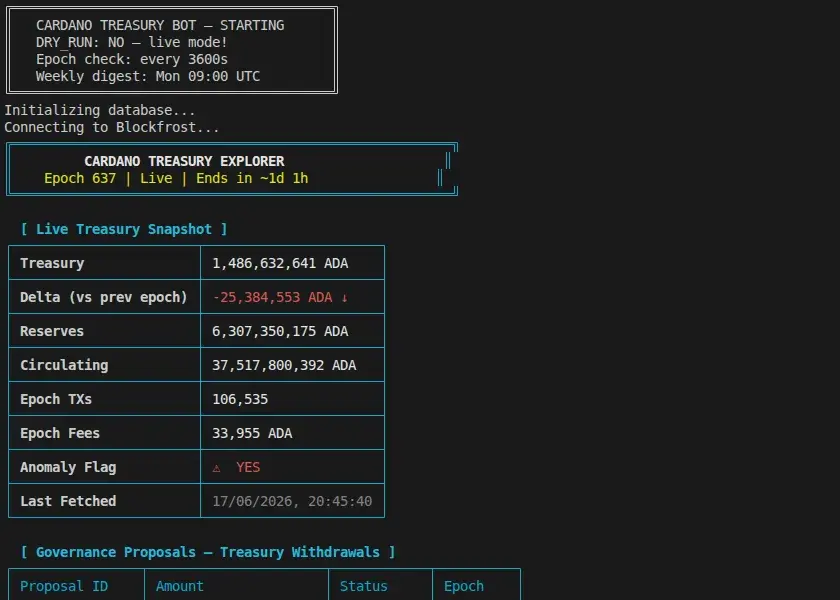This screenshot has height=600, width=840.
Task: Select the red '-25,384,553 ADA' value
Action: [273, 297]
